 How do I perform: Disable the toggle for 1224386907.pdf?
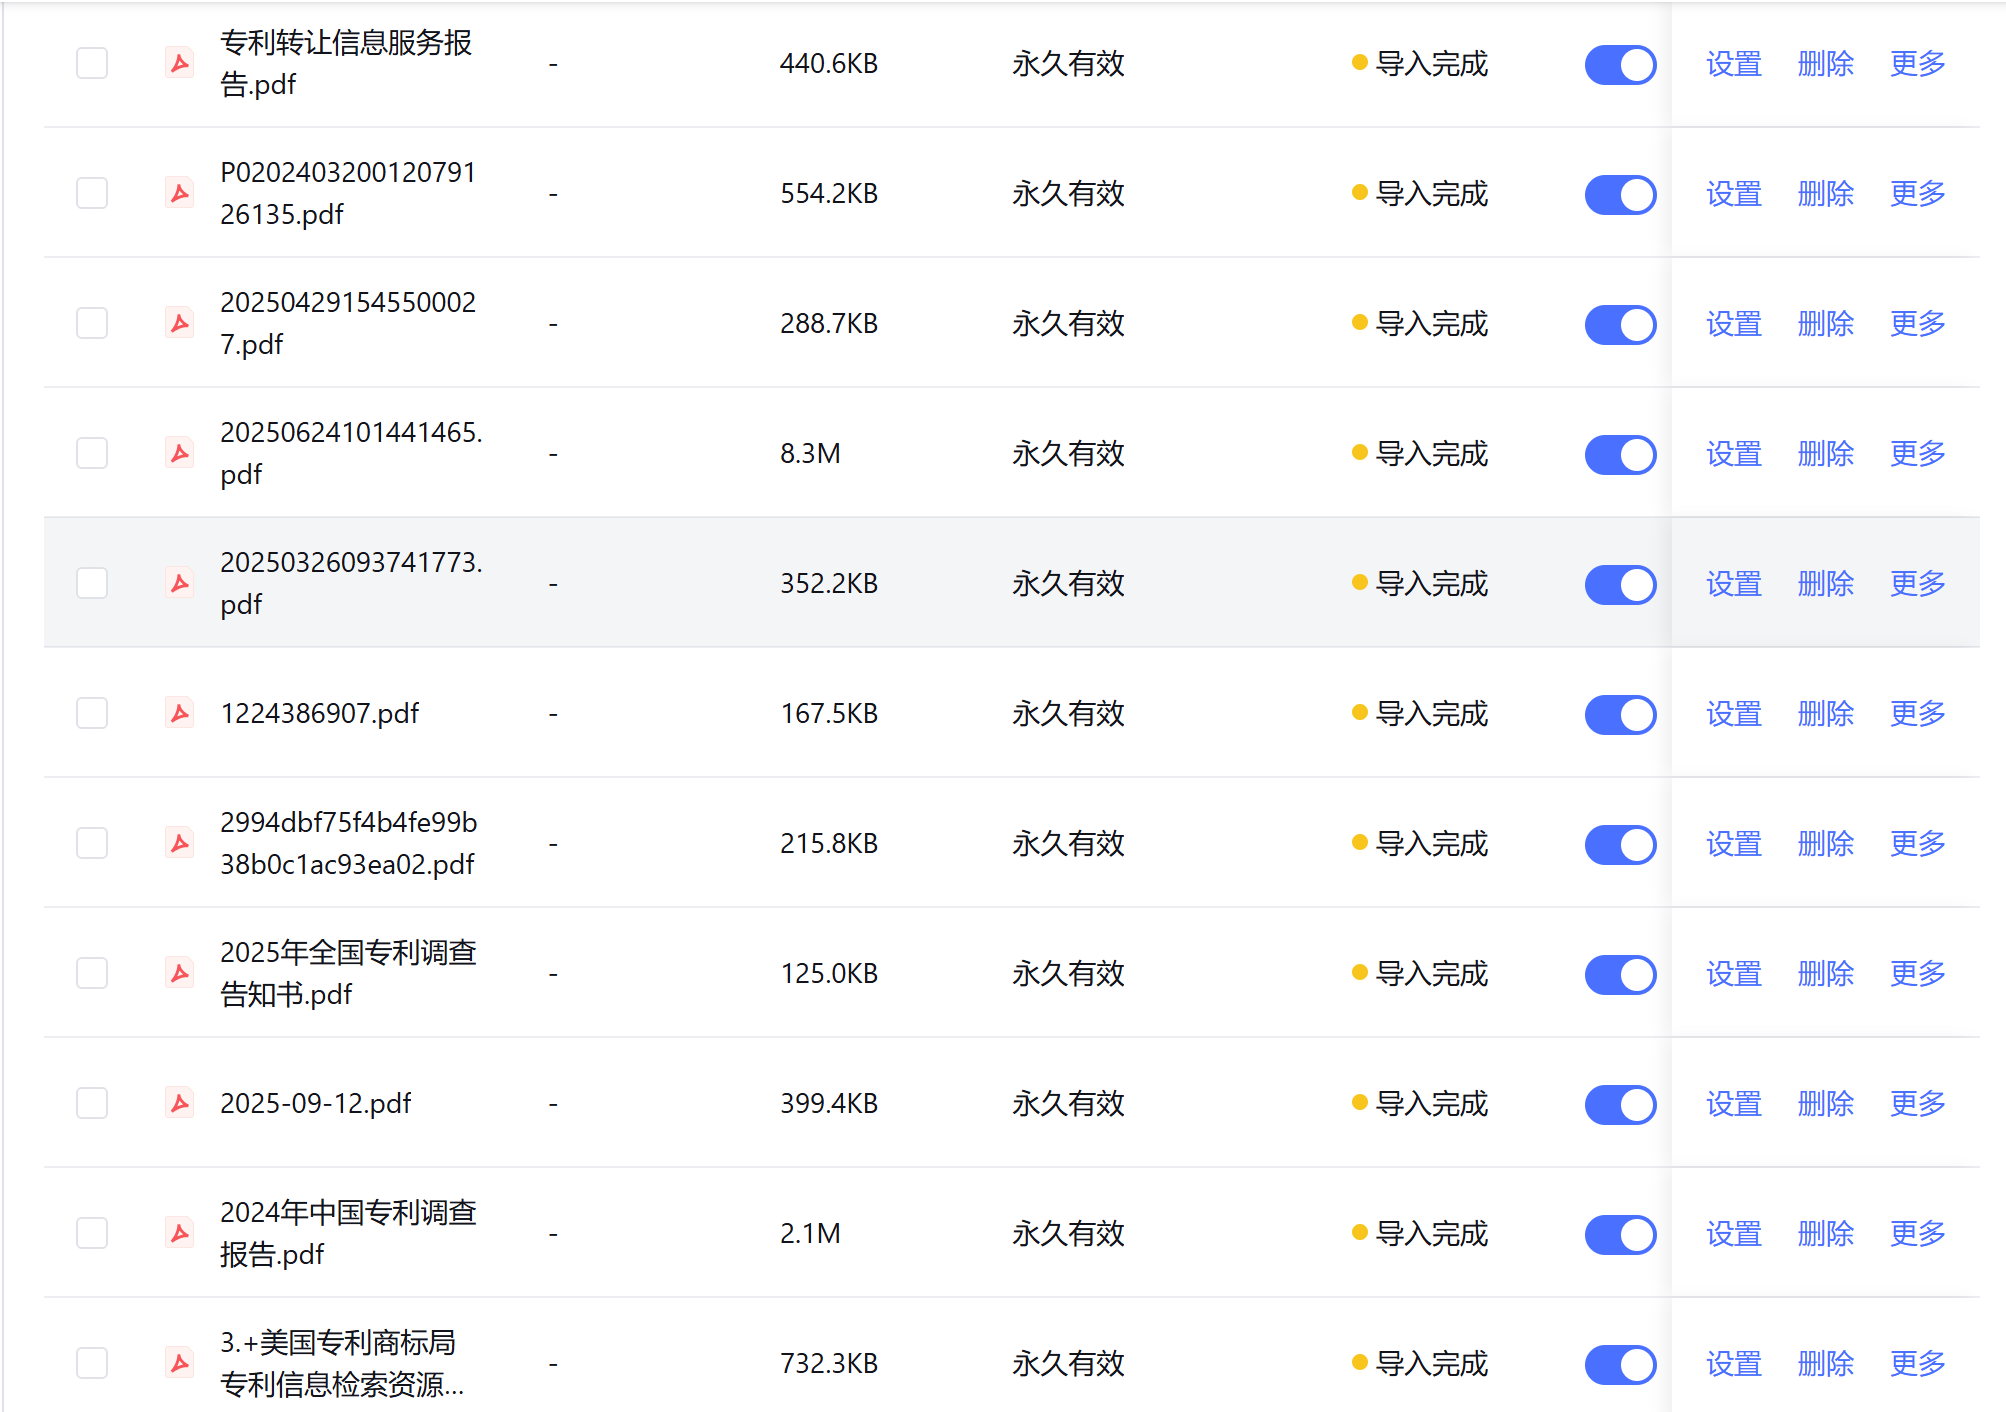(x=1620, y=714)
